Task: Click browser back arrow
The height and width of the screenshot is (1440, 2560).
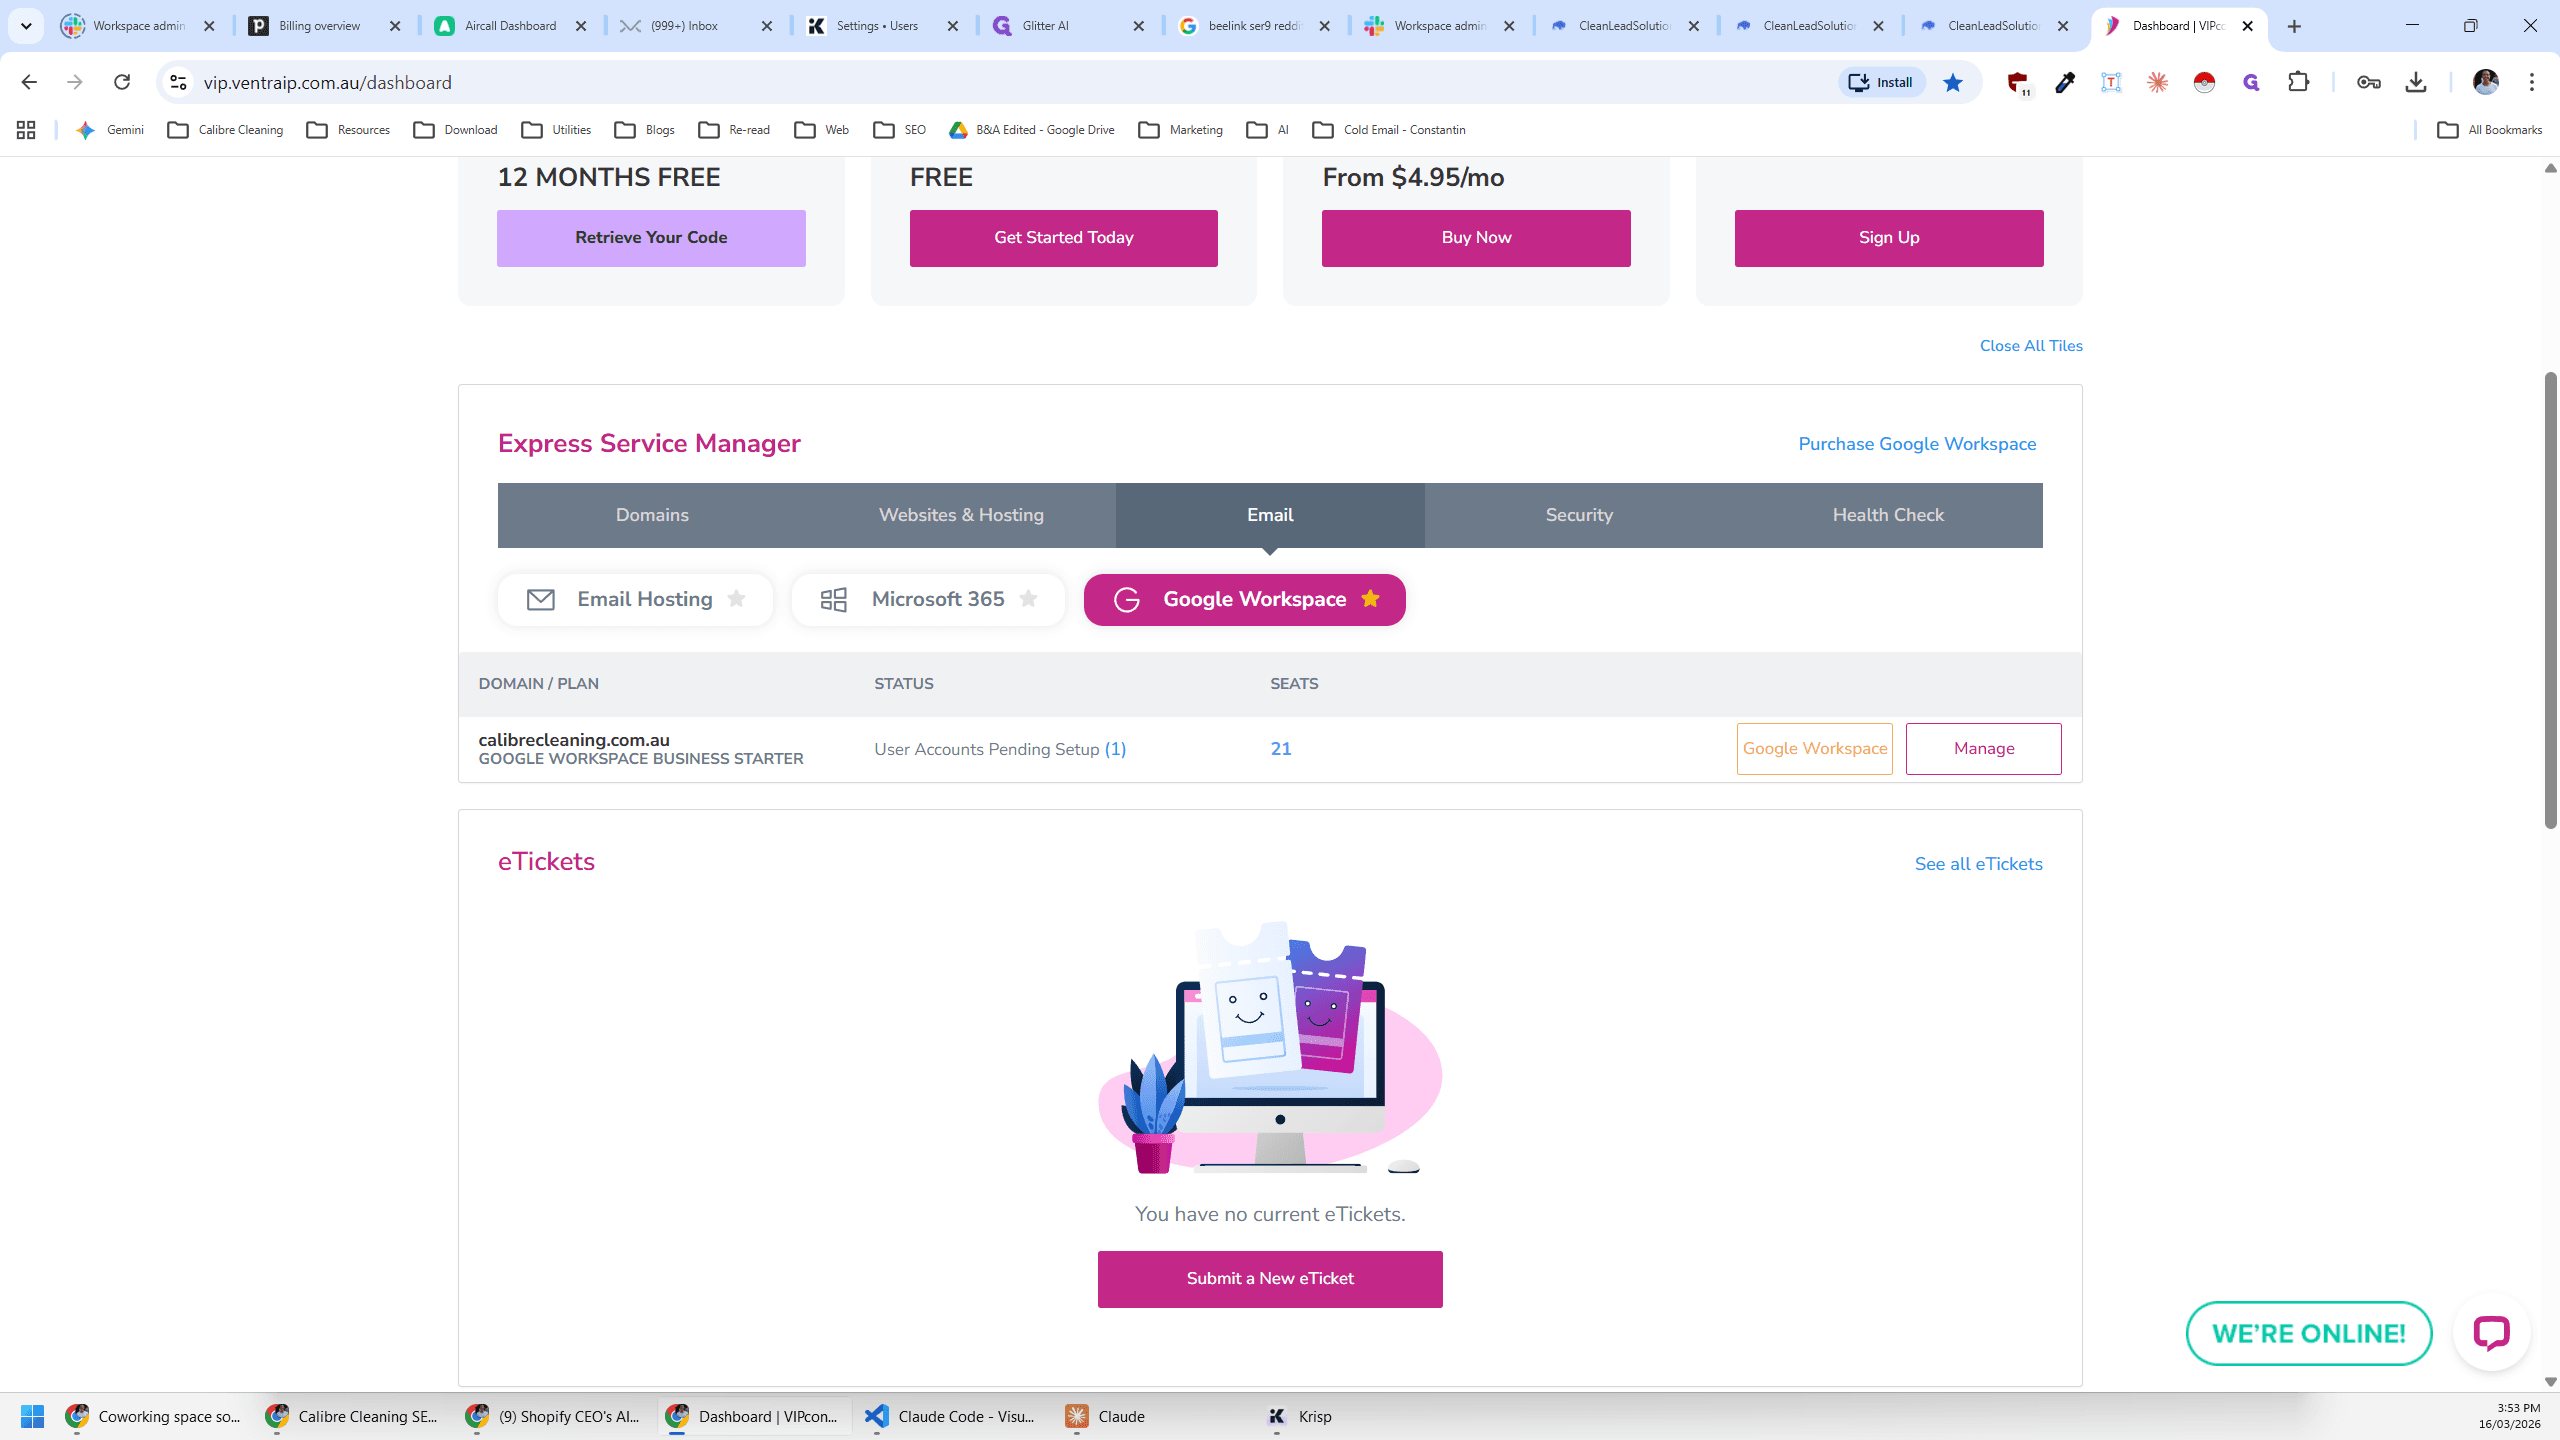Action: (x=29, y=82)
